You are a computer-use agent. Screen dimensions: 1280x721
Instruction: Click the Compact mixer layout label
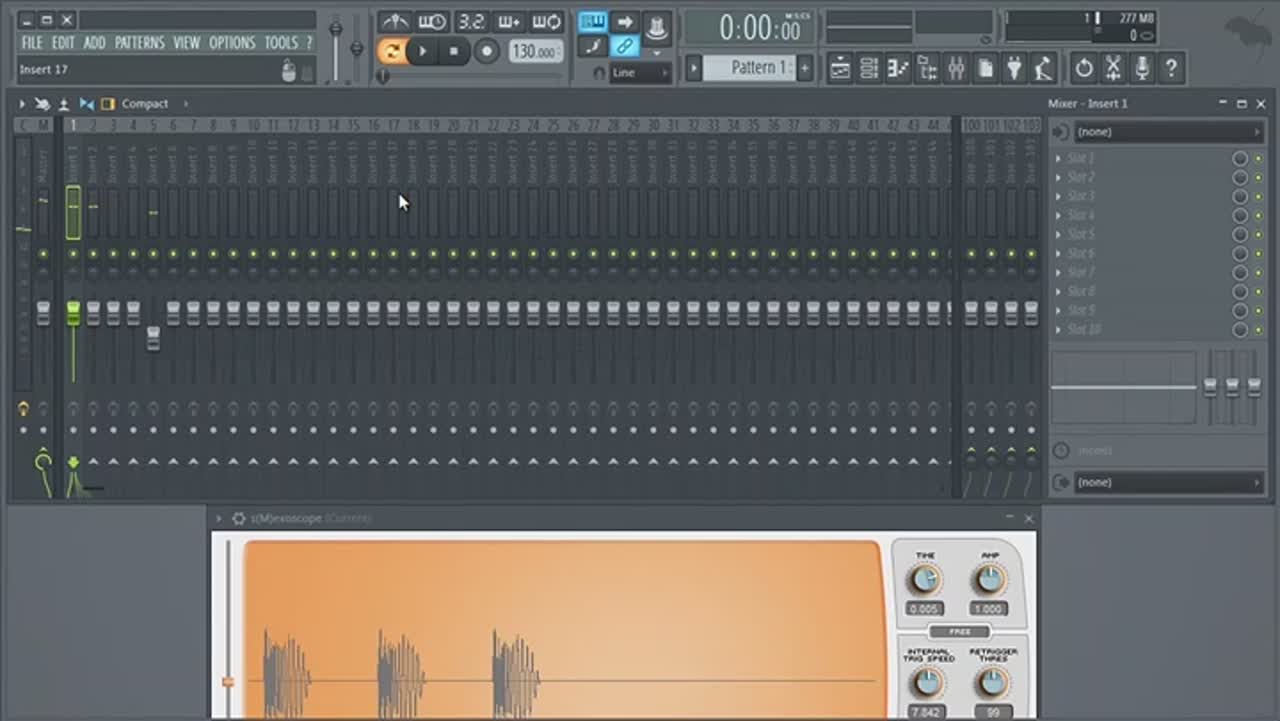(145, 104)
